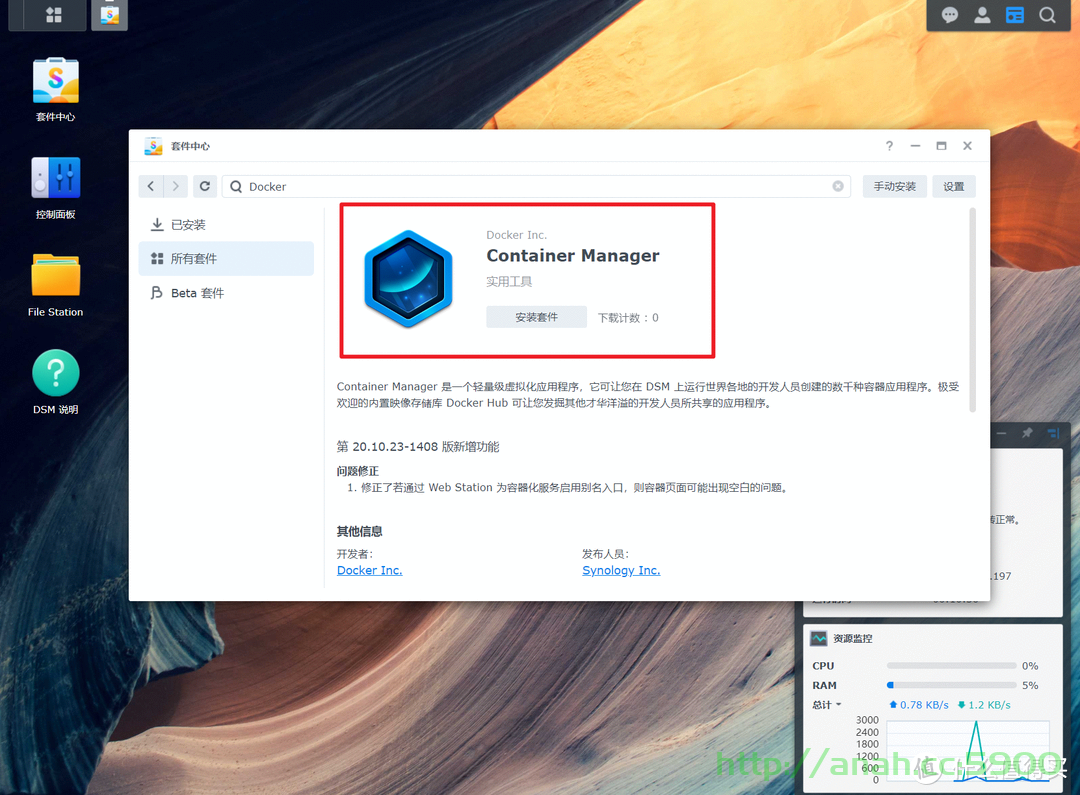
Task: Click the package detail vertical scrollbar
Action: (x=973, y=310)
